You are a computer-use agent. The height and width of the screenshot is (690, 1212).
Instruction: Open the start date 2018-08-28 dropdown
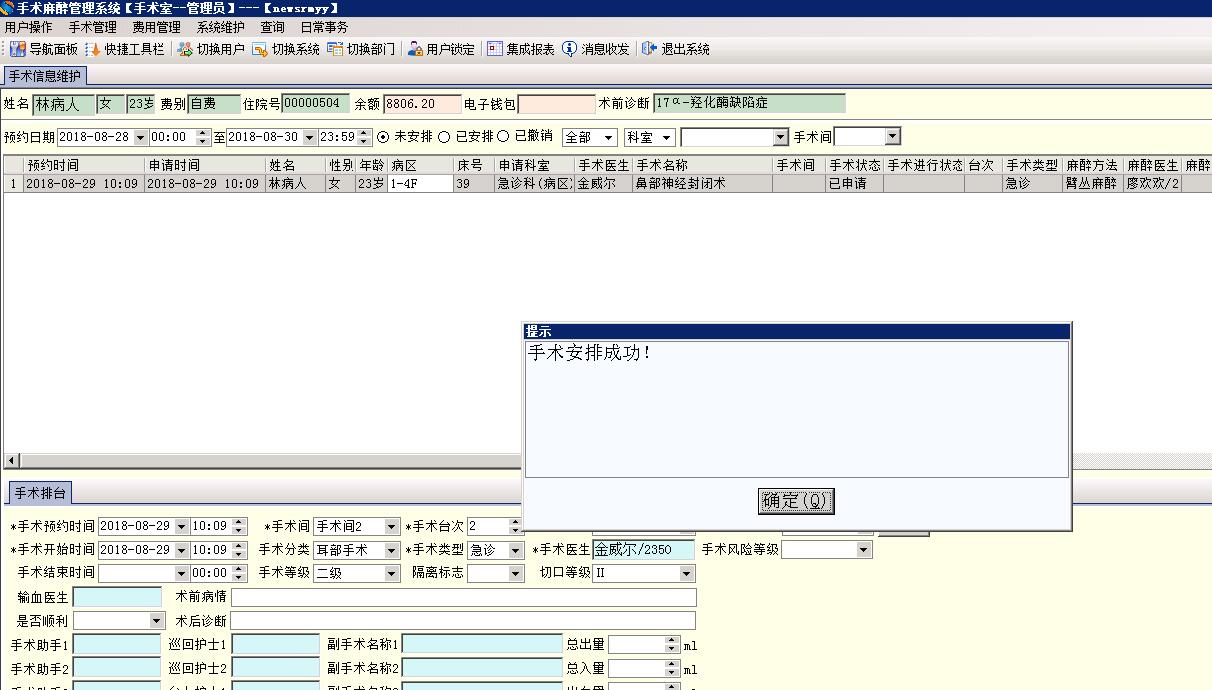click(139, 137)
